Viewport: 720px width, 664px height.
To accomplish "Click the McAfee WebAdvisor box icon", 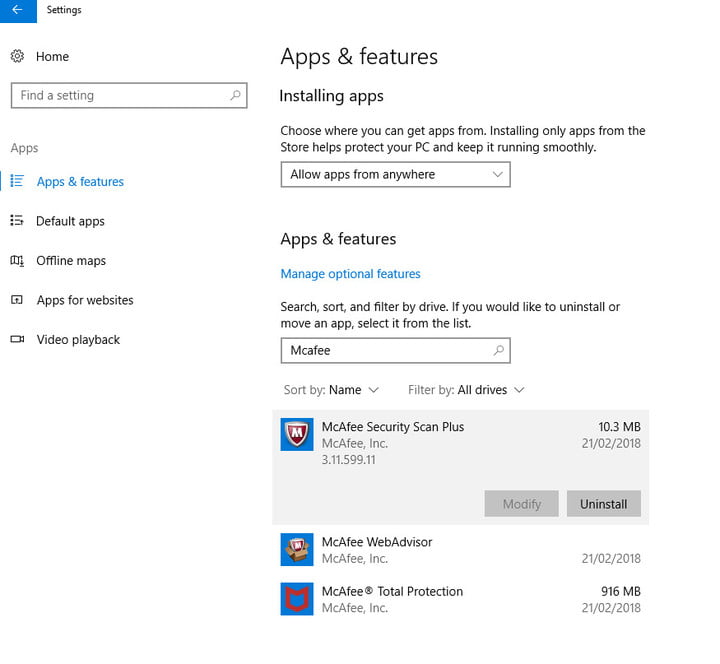I will (x=297, y=550).
